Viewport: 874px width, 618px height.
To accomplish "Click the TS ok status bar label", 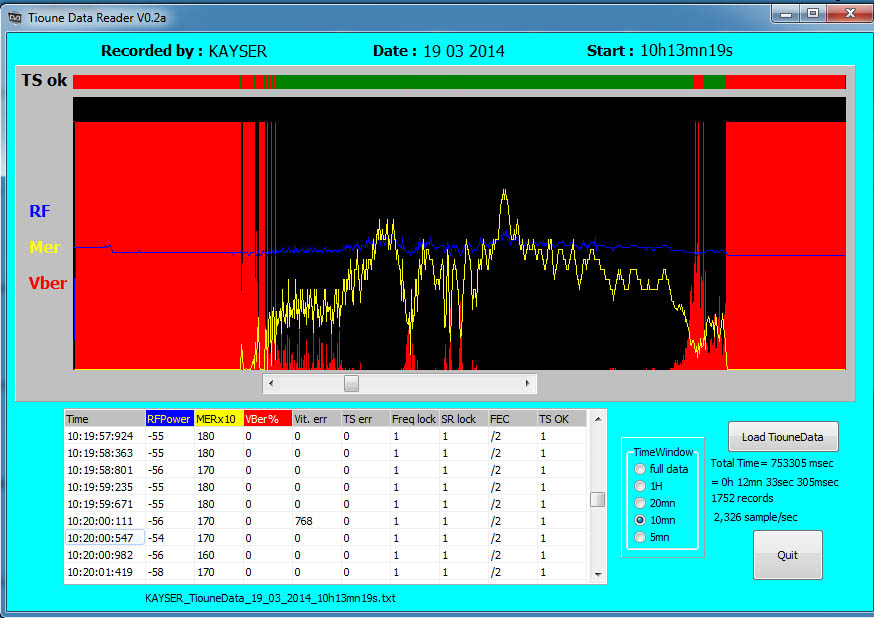I will click(x=45, y=80).
